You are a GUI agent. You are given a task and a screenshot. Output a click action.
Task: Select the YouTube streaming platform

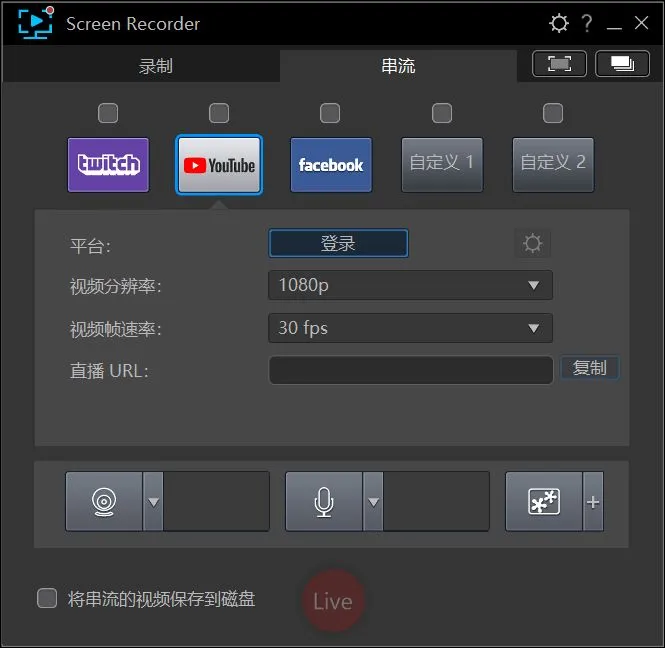click(219, 165)
